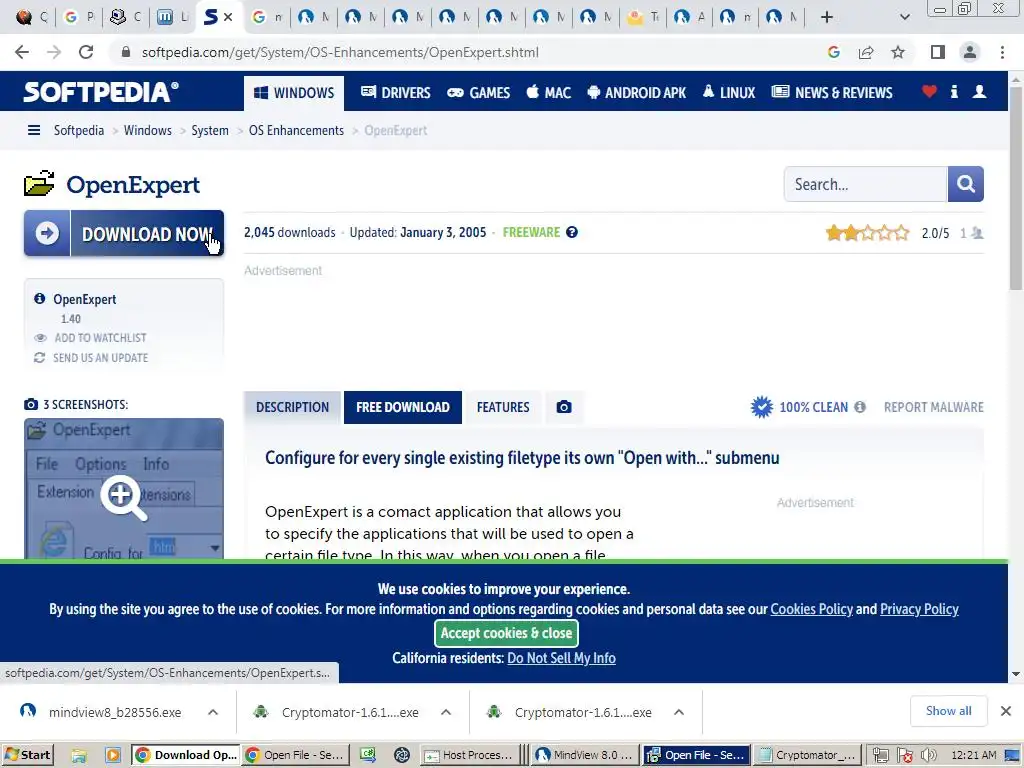Click Do Not Sell My Info link
The height and width of the screenshot is (768, 1024).
[561, 658]
